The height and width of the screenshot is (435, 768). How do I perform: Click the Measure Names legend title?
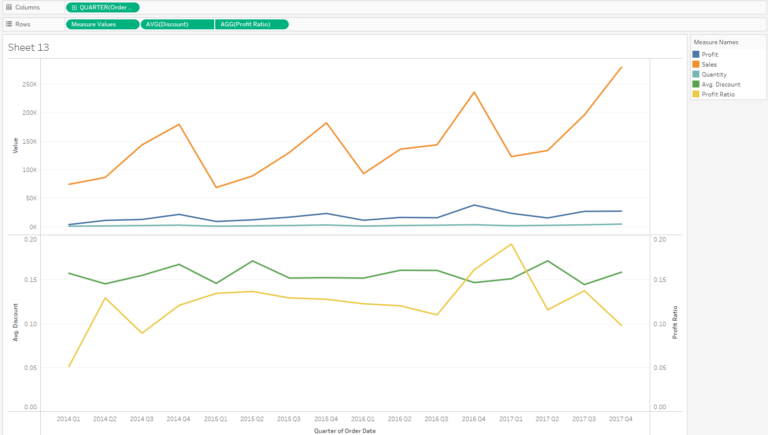click(716, 42)
